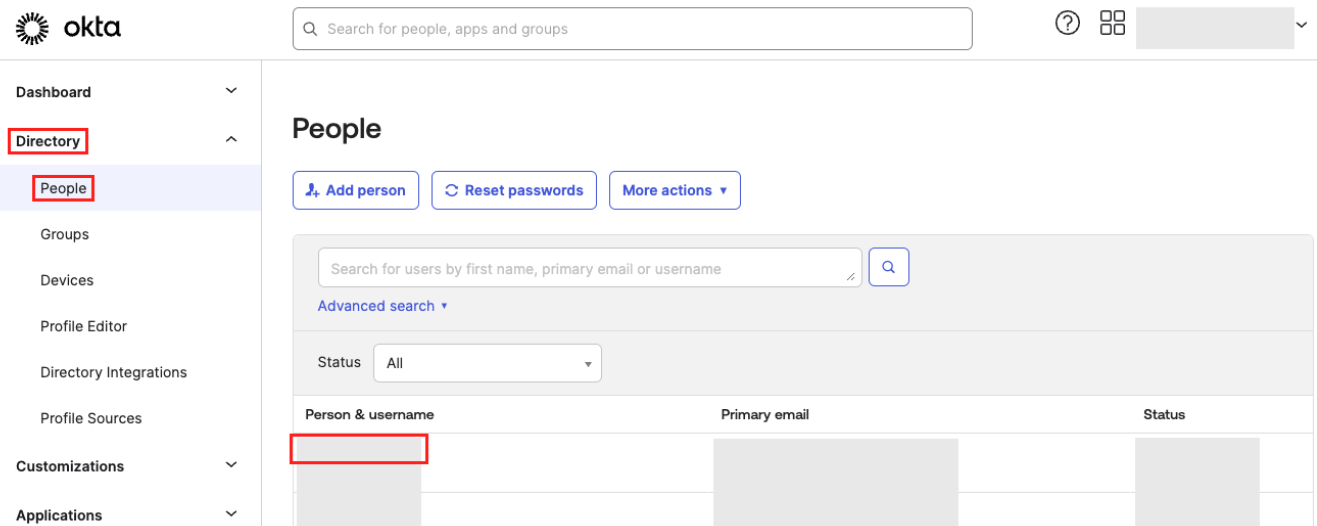The width and height of the screenshot is (1317, 526).
Task: Open the help question mark icon
Action: click(x=1068, y=23)
